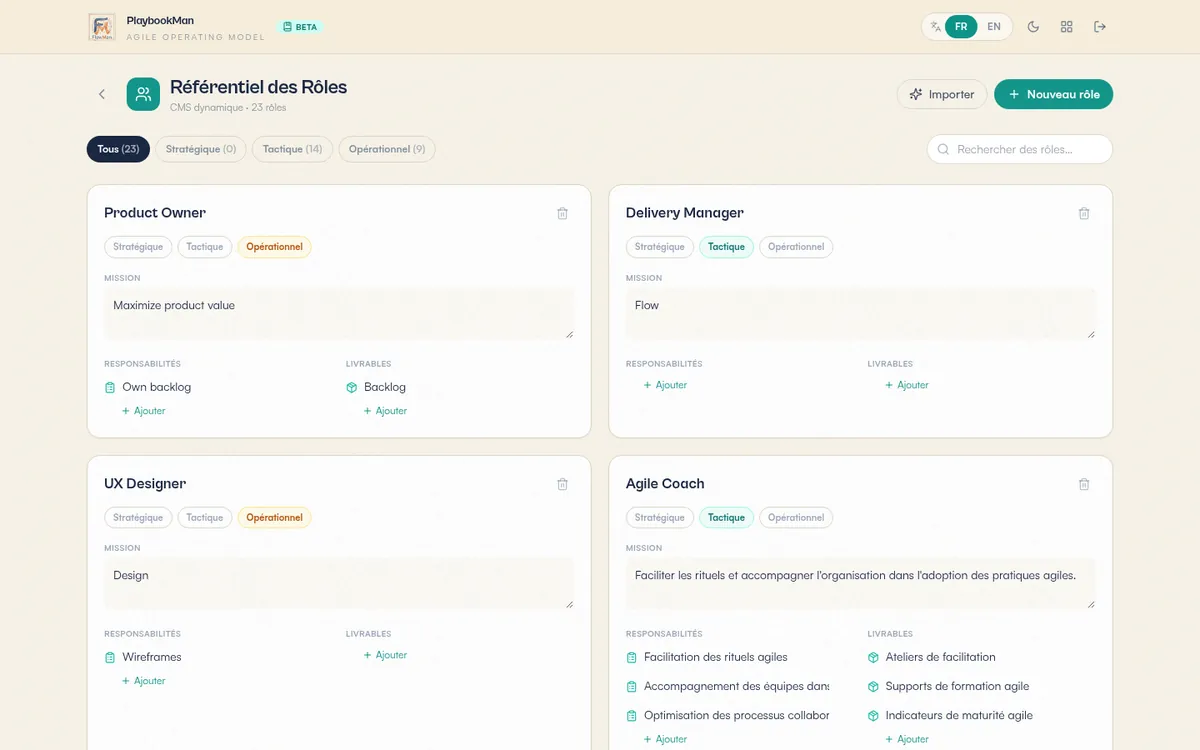Show all roles with Tous filter
The image size is (1200, 750).
coord(119,149)
